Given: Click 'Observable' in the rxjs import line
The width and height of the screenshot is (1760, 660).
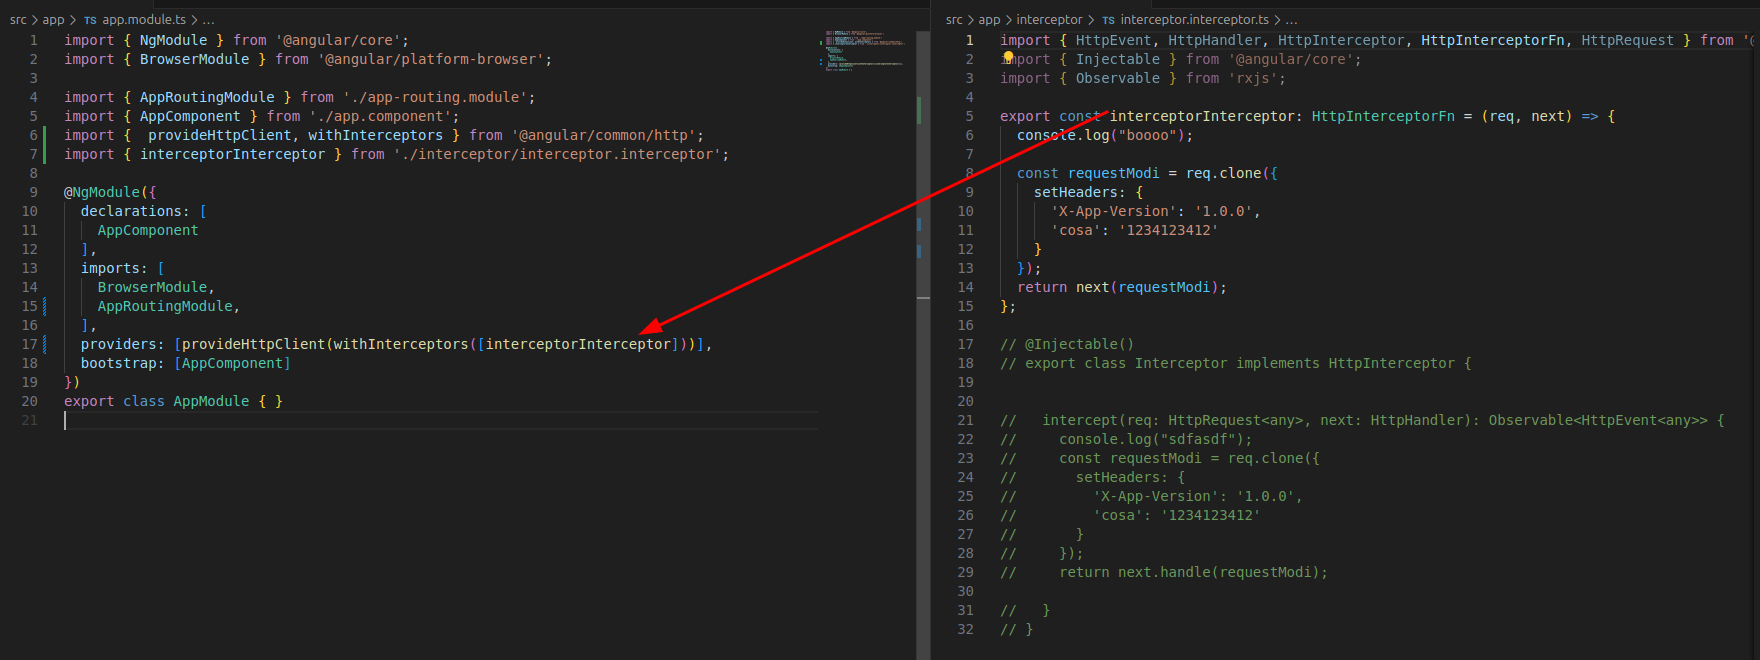Looking at the screenshot, I should click(1118, 78).
